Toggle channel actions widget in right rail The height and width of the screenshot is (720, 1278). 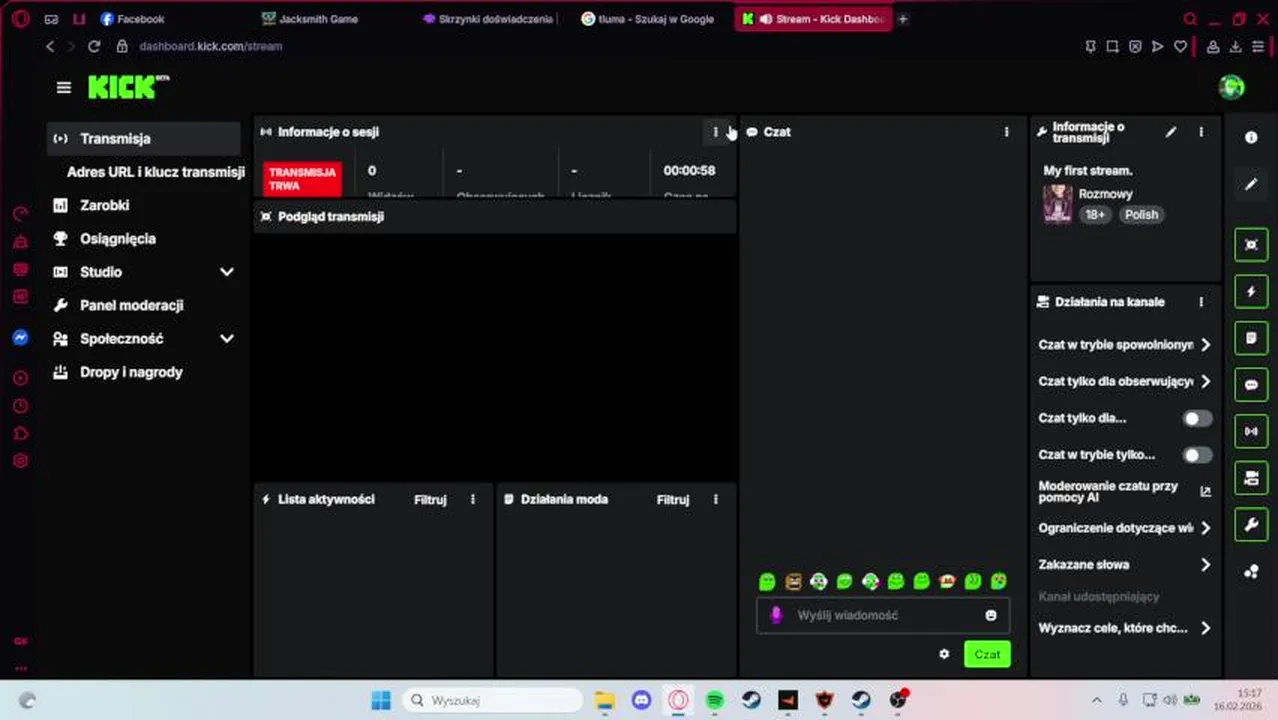click(x=1251, y=478)
